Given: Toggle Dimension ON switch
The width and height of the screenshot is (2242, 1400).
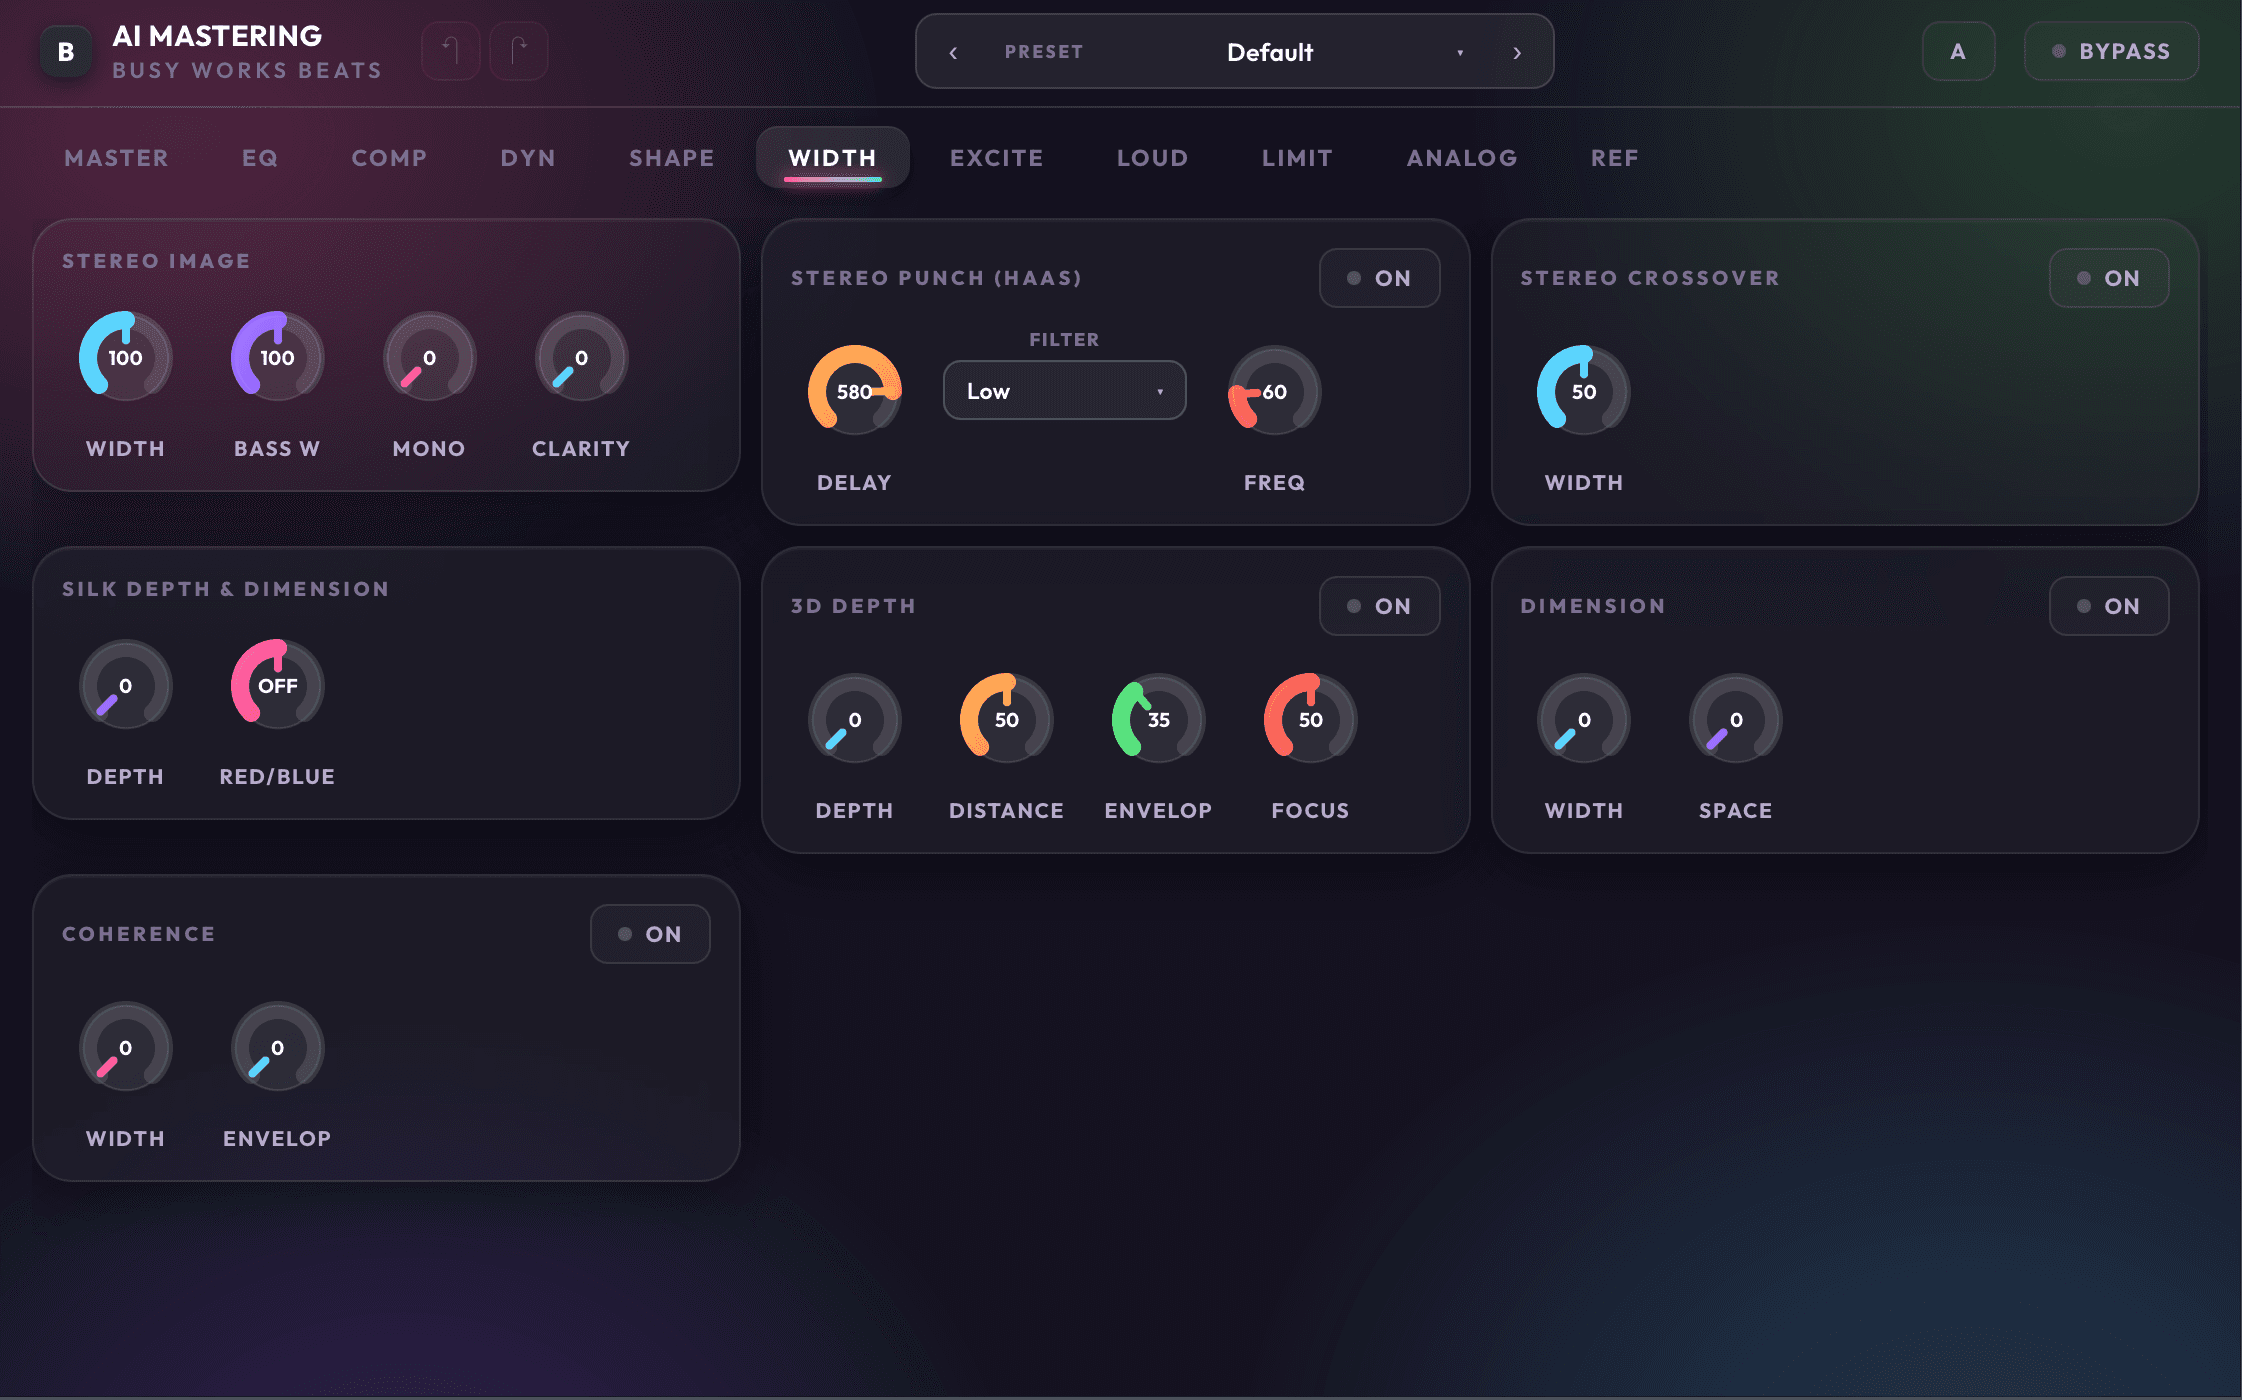Looking at the screenshot, I should click(2109, 606).
